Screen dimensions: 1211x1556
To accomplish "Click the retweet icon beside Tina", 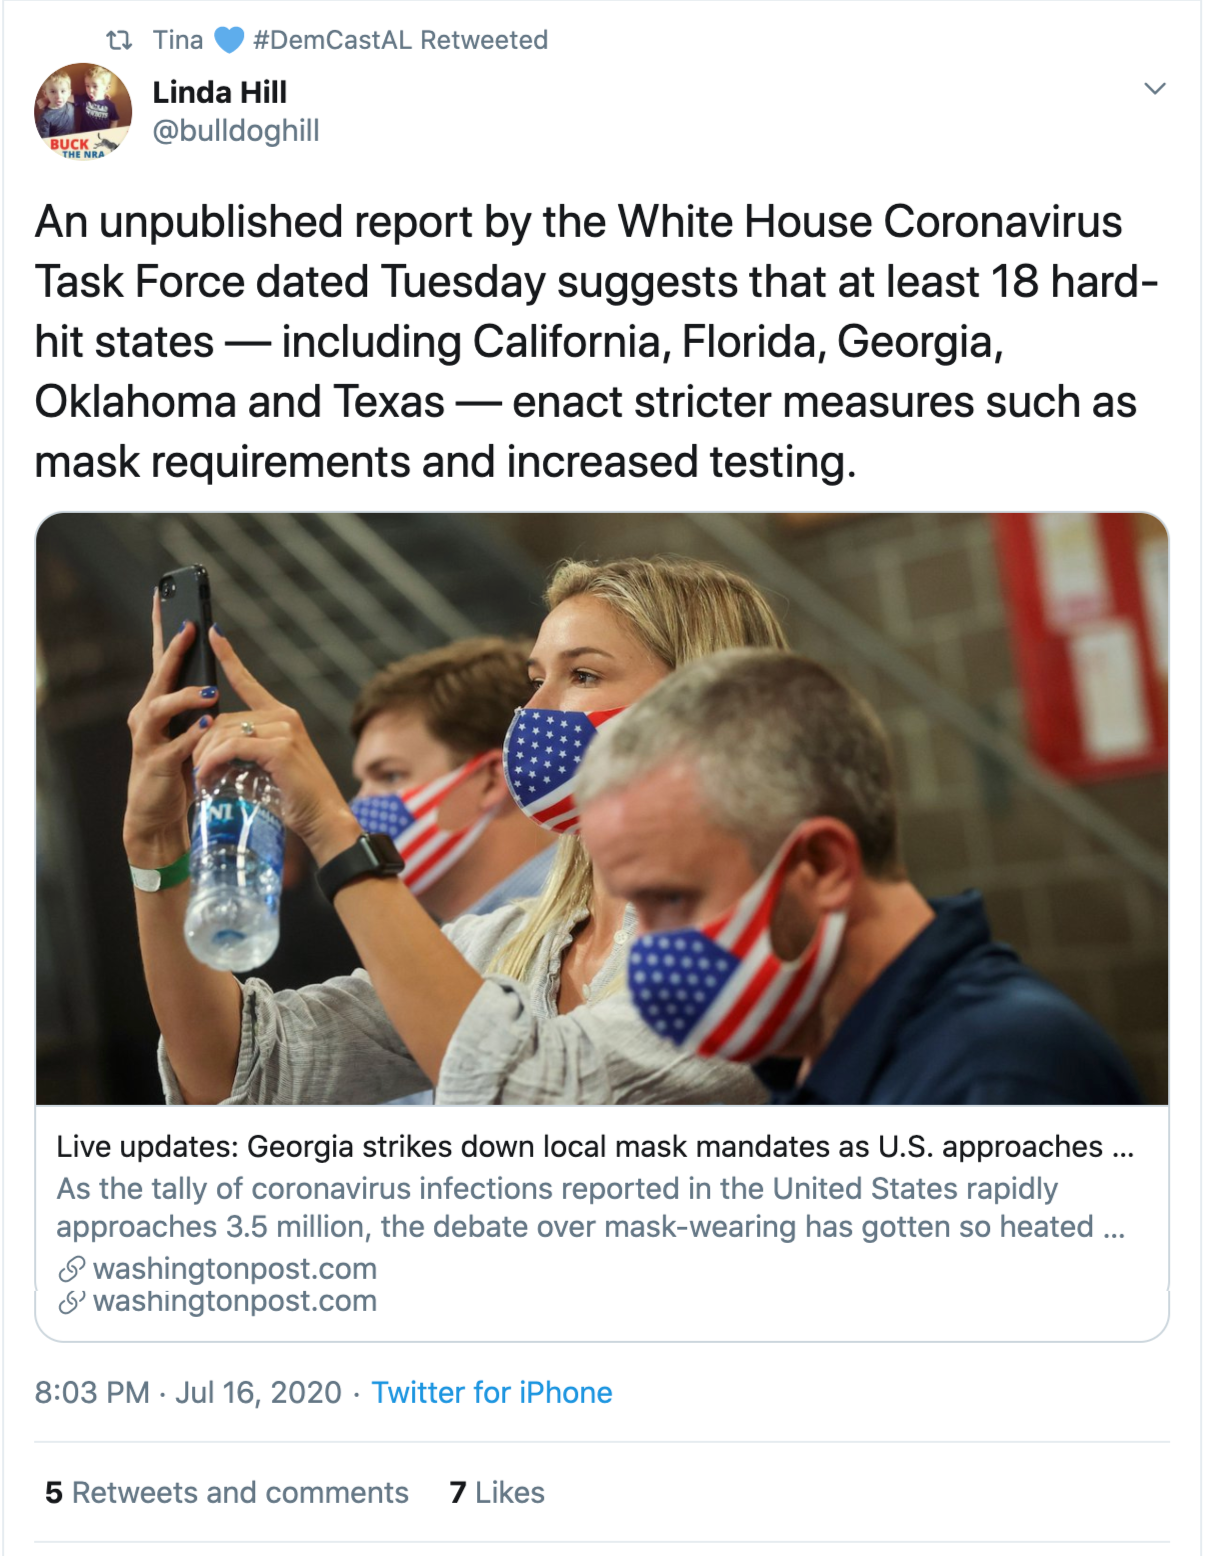I will (x=119, y=40).
